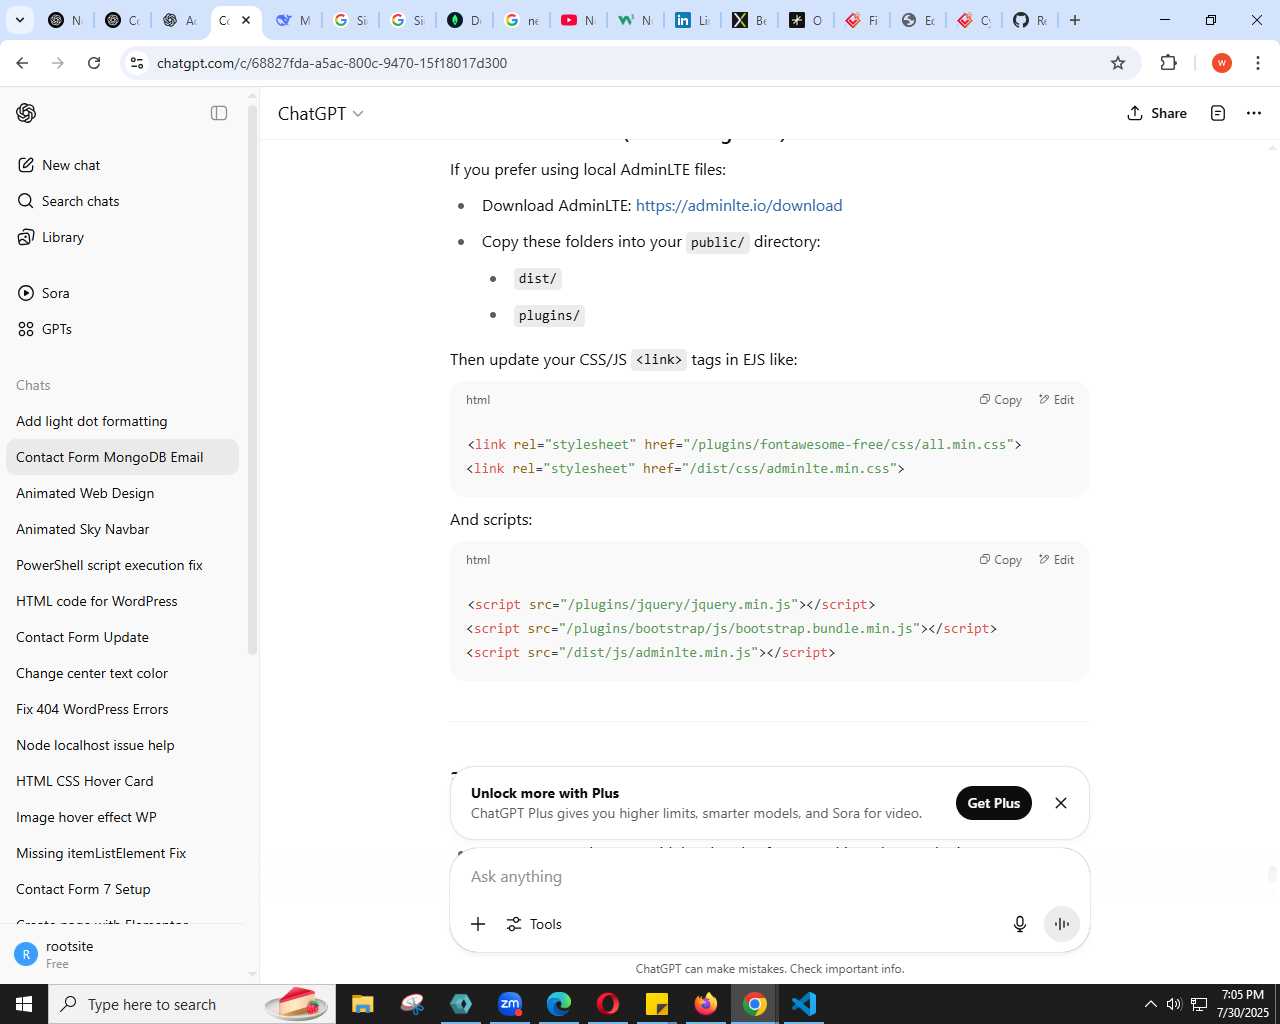
Task: Close the current ChatGPT tab
Action: (x=246, y=20)
